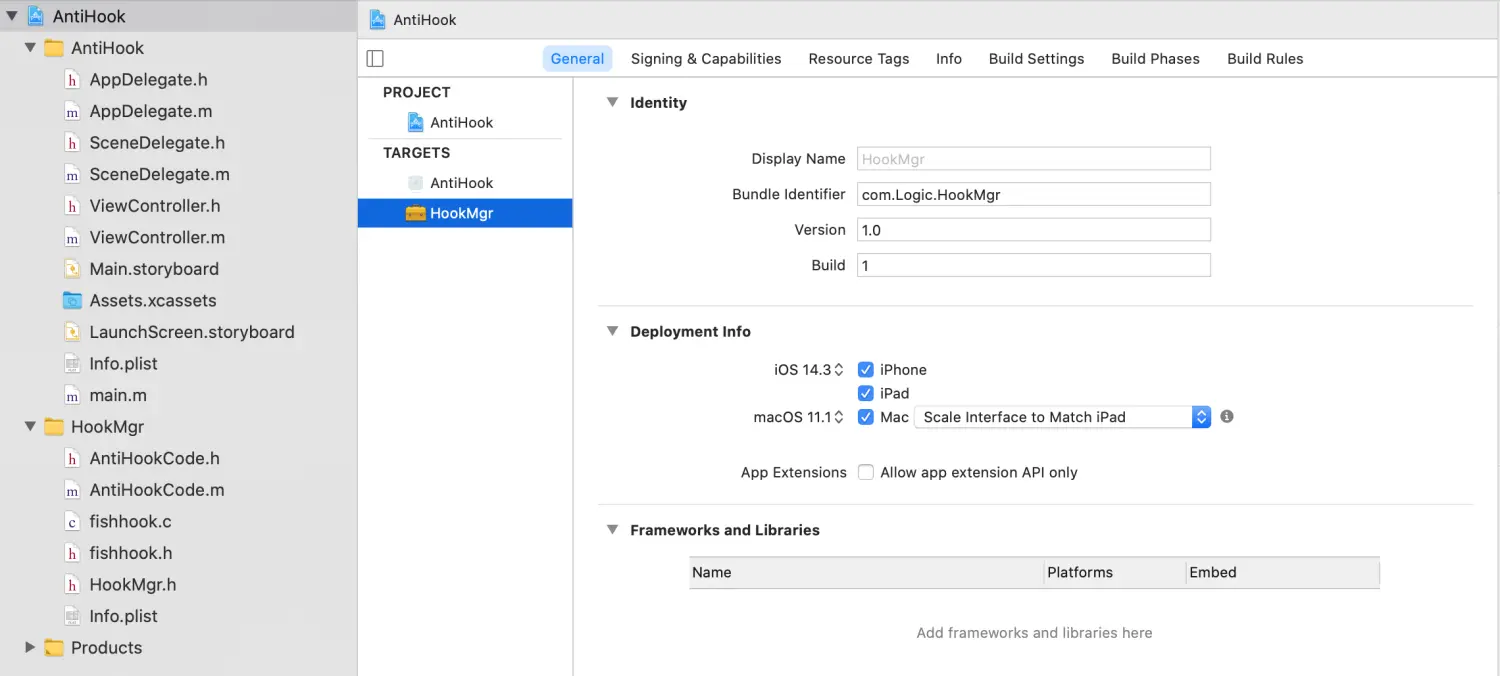Click the AppDelegate.h header file icon
Viewport: 1500px width, 676px height.
[72, 80]
